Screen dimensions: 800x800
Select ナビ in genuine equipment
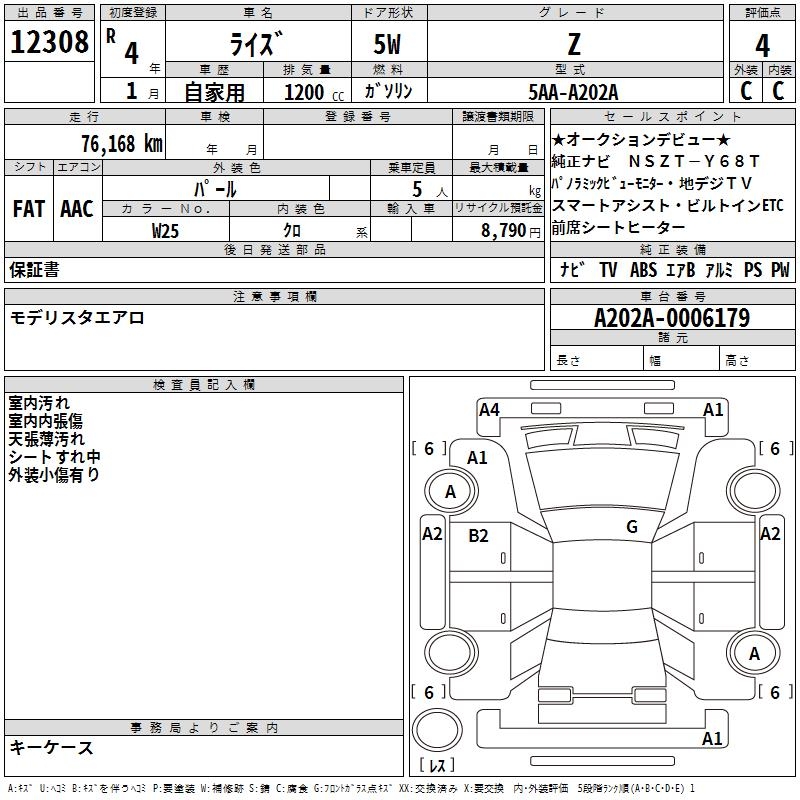(x=572, y=269)
